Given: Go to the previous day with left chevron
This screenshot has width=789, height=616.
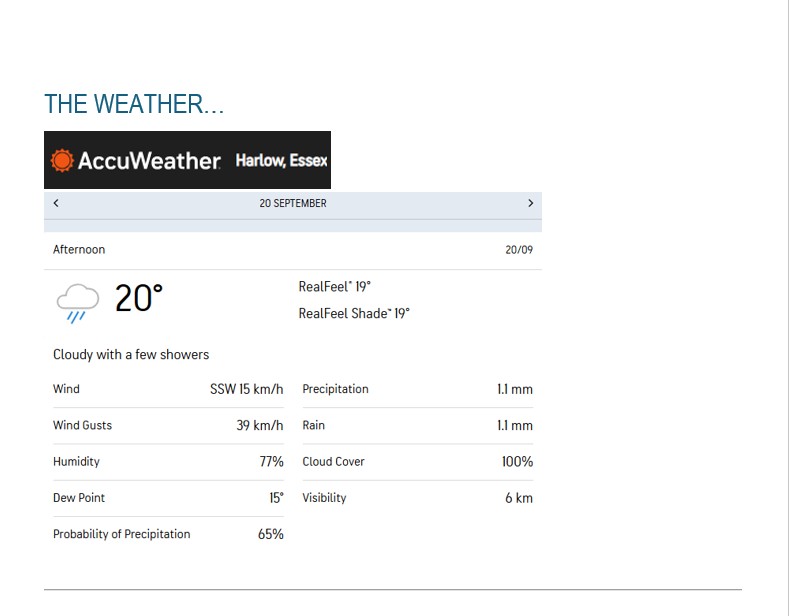Looking at the screenshot, I should (56, 203).
